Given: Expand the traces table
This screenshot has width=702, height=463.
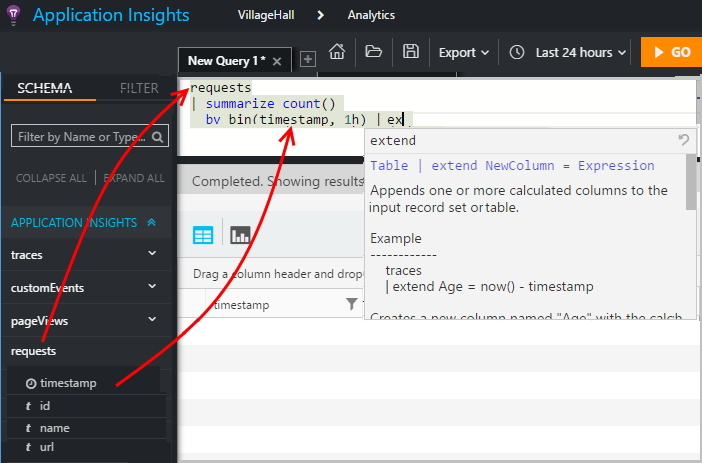Looking at the screenshot, I should tap(152, 253).
